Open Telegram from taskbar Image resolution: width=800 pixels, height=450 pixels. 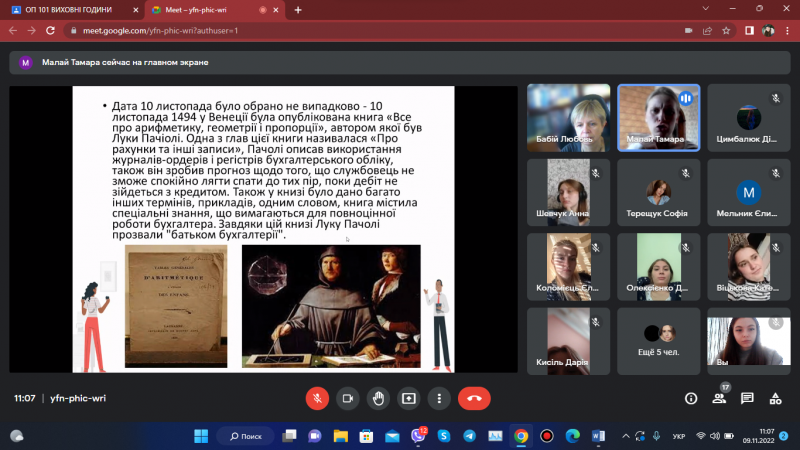click(469, 436)
